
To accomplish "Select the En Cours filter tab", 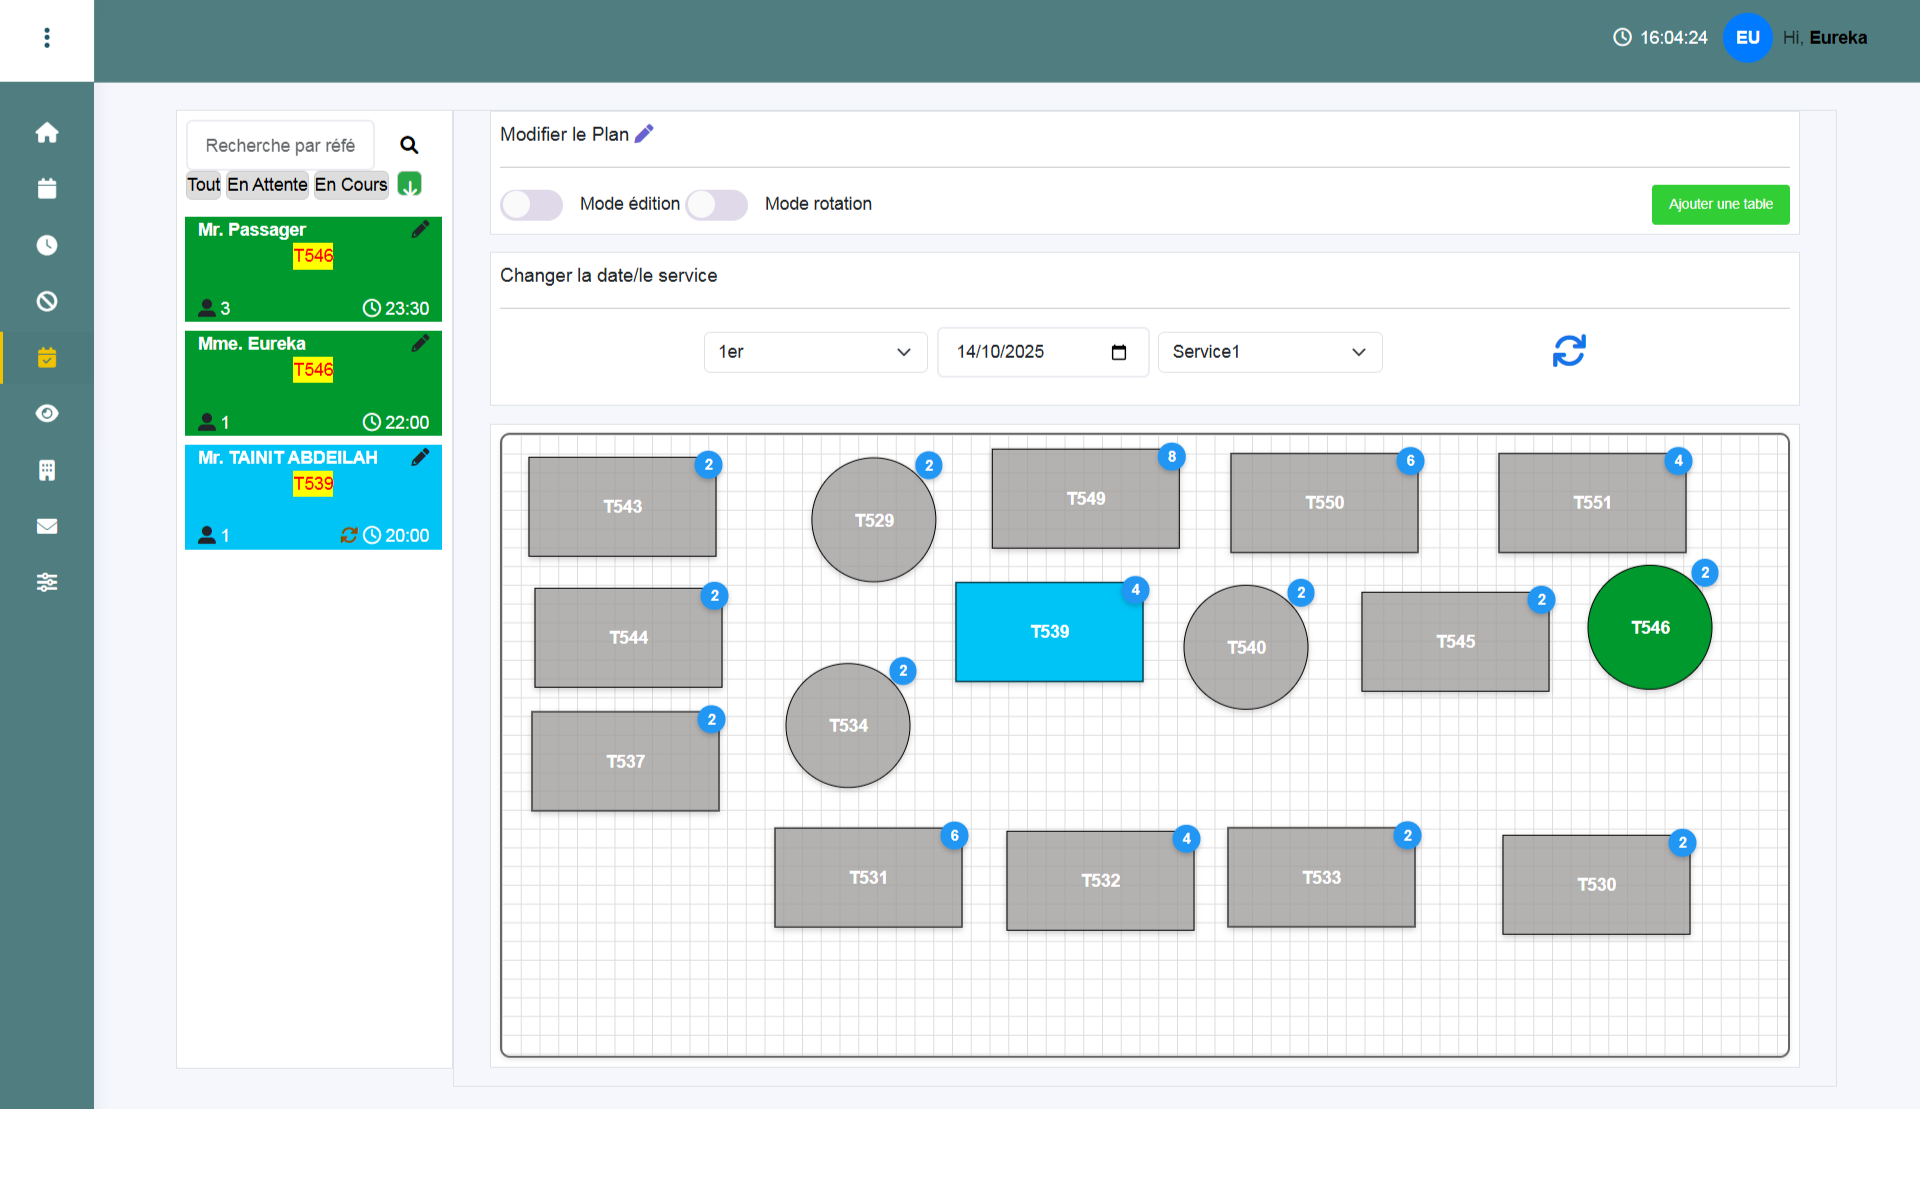I will [x=350, y=185].
